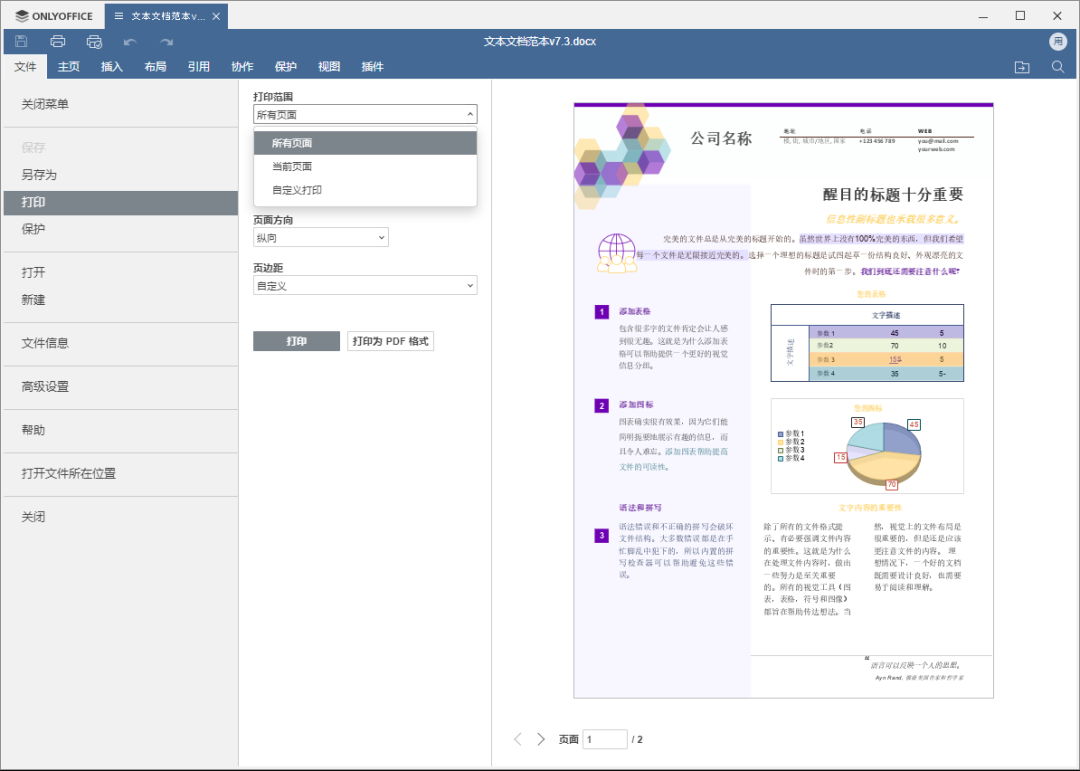This screenshot has width=1080, height=771.
Task: Expand the 页边距 margins dropdown
Action: point(364,285)
